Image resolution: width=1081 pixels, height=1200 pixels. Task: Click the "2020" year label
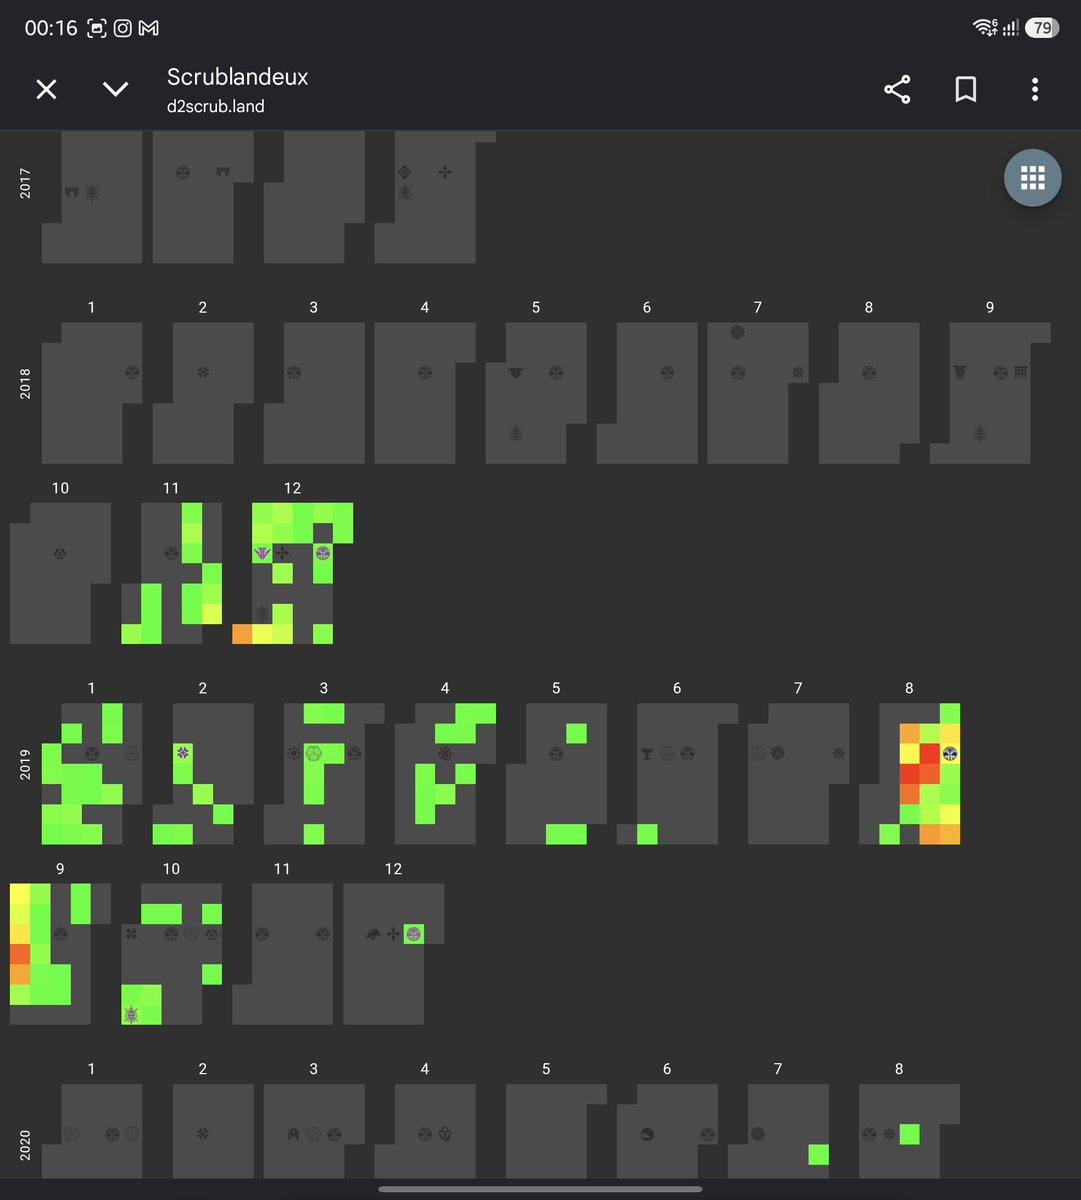[x=25, y=1145]
